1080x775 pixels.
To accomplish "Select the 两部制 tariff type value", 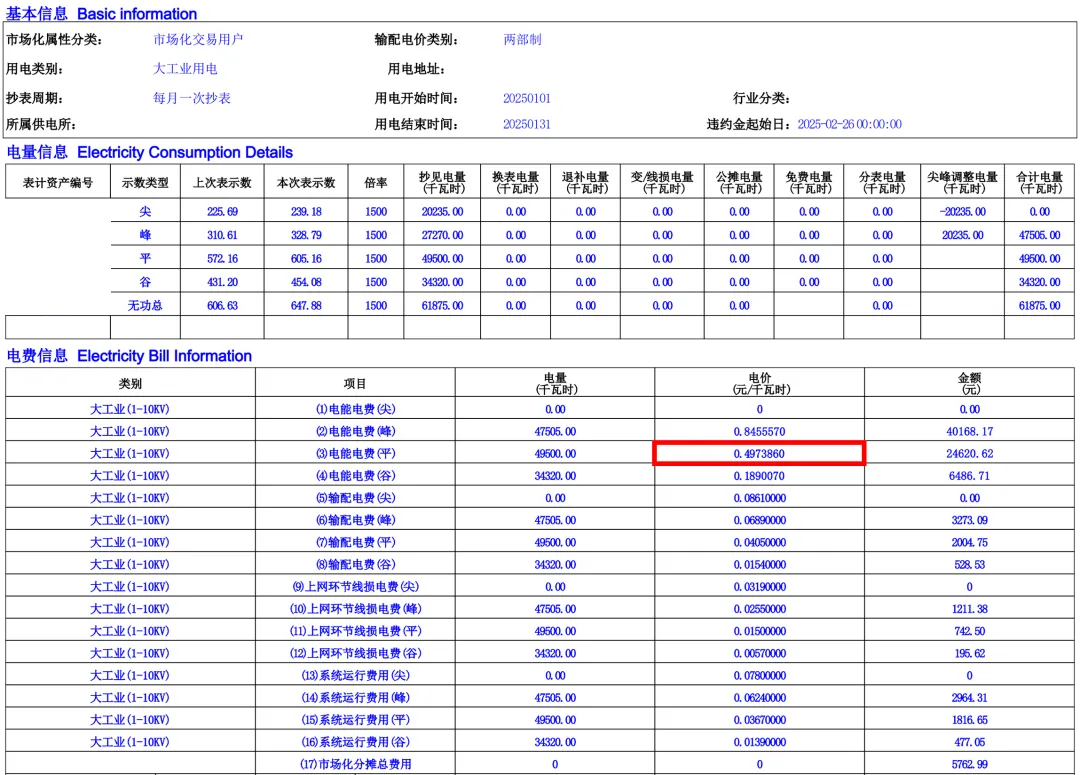I will pos(522,40).
